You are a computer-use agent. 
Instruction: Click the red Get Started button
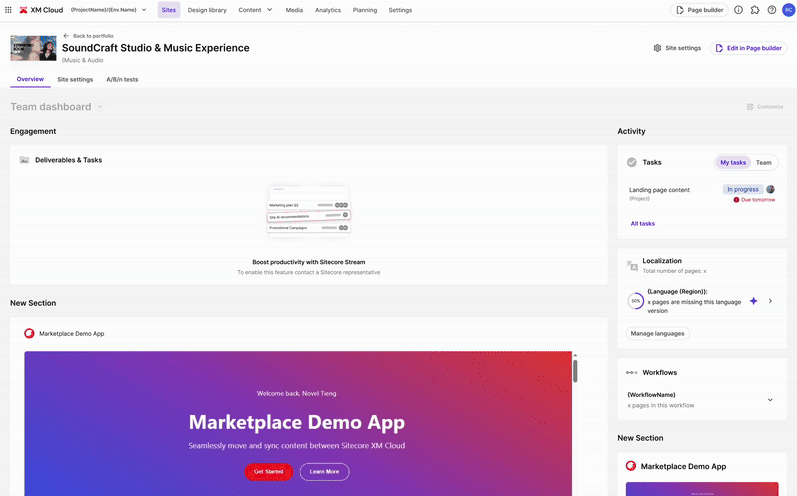coord(268,472)
